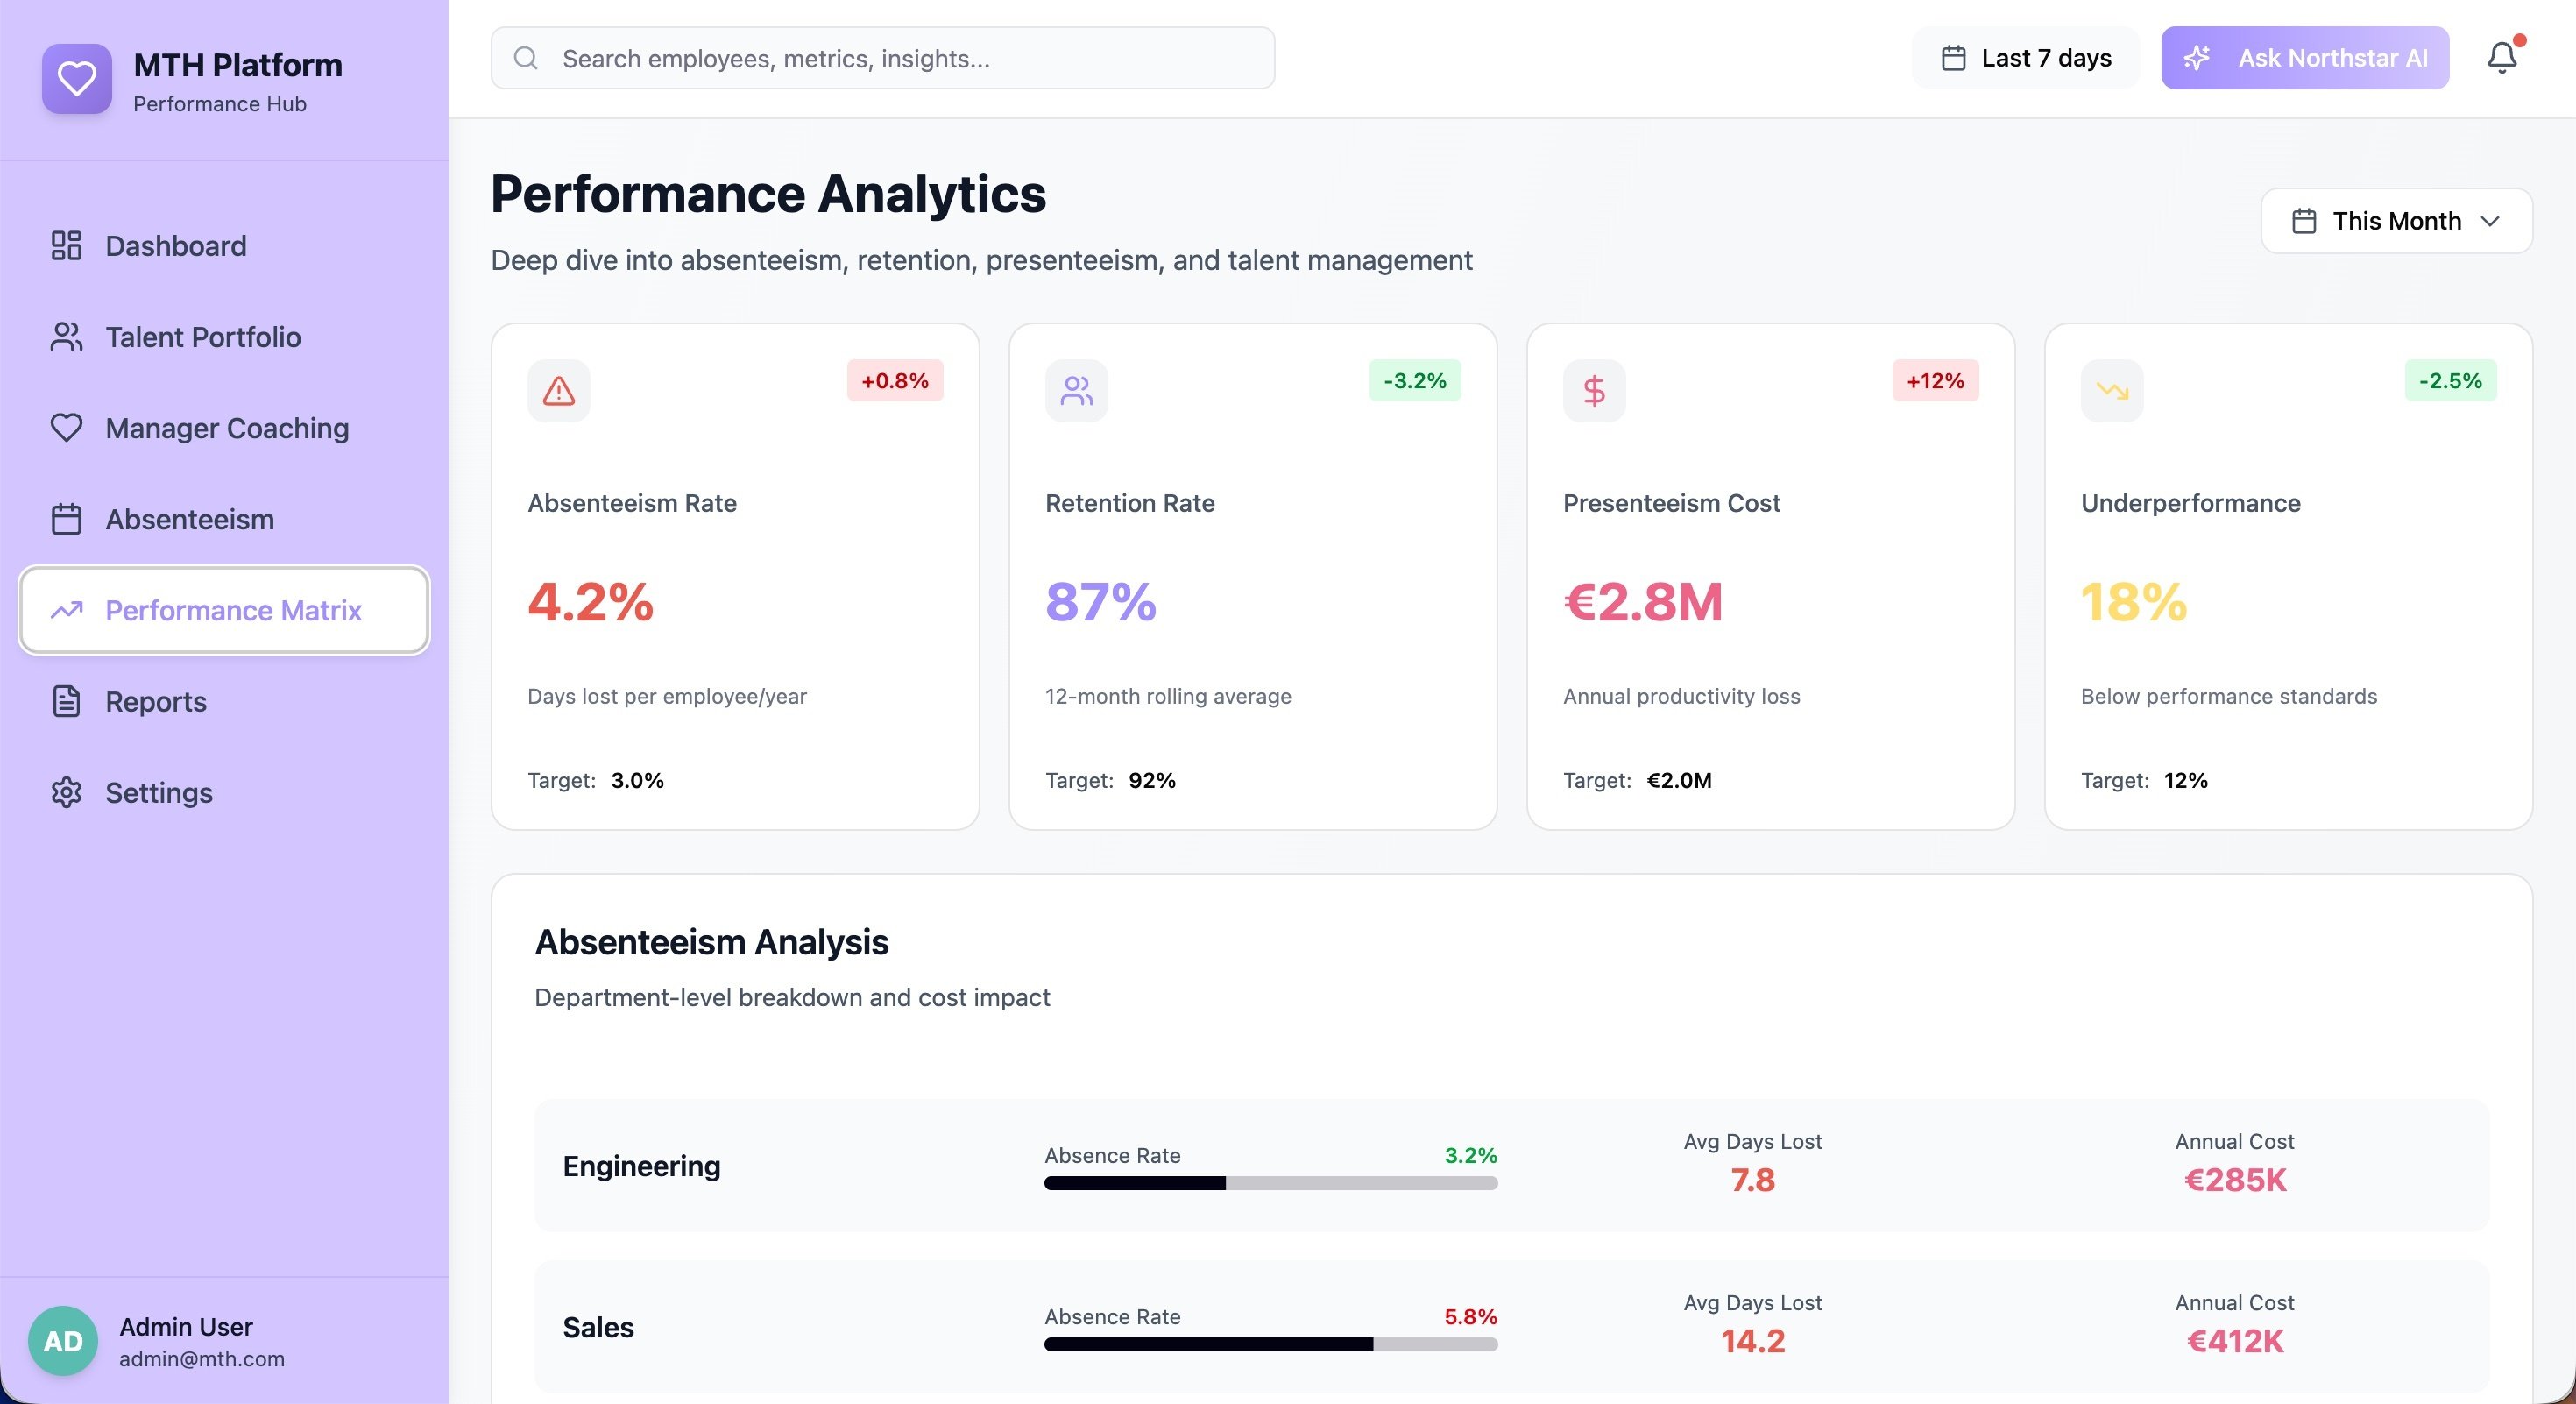This screenshot has height=1404, width=2576.
Task: Open the Admin User profile avatar
Action: [x=62, y=1340]
